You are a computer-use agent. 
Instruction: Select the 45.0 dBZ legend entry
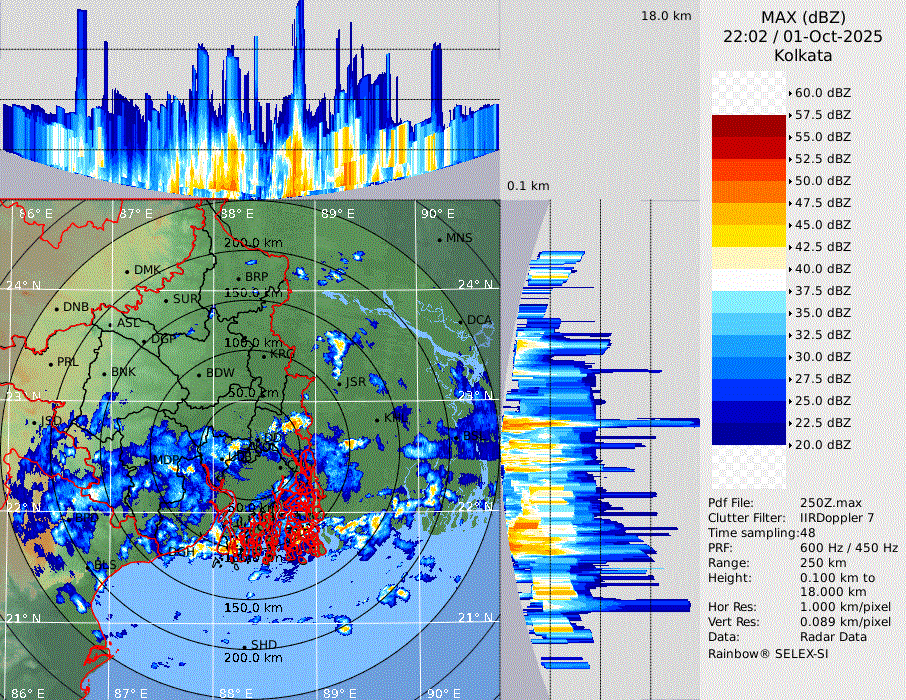pos(822,224)
